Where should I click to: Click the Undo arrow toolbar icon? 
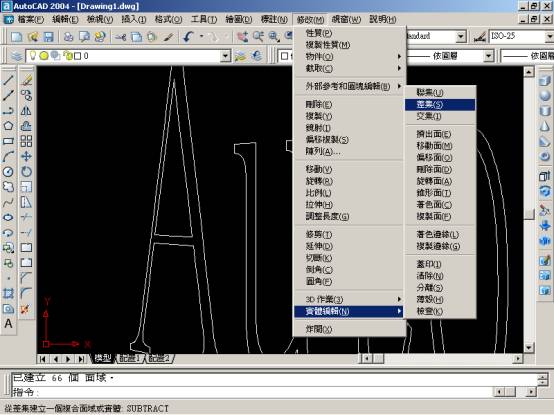[188, 37]
